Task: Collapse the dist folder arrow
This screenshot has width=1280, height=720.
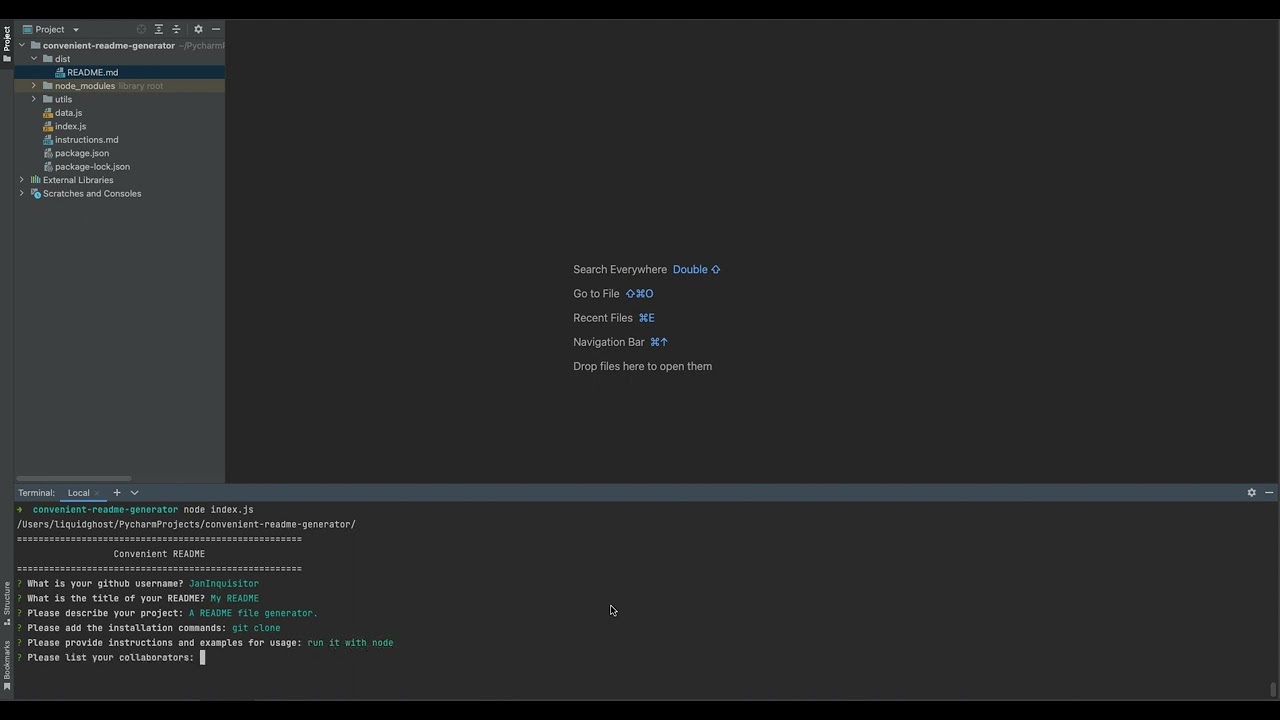Action: tap(34, 59)
